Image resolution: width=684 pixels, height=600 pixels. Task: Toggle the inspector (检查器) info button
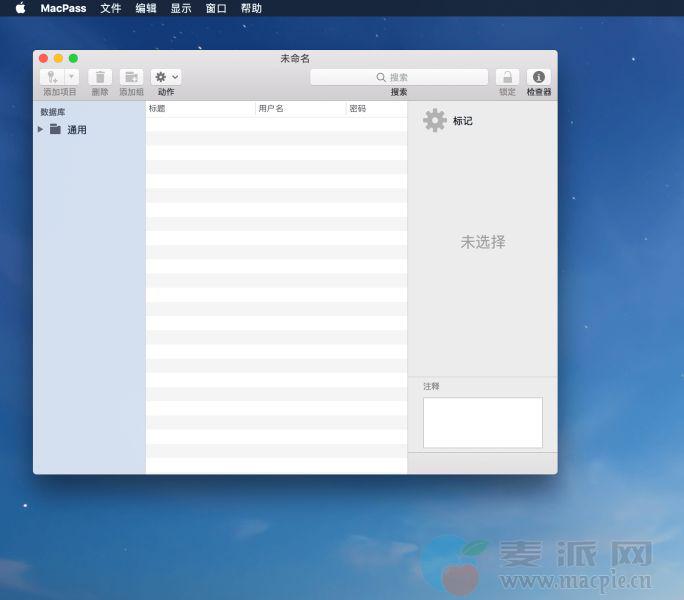539,77
